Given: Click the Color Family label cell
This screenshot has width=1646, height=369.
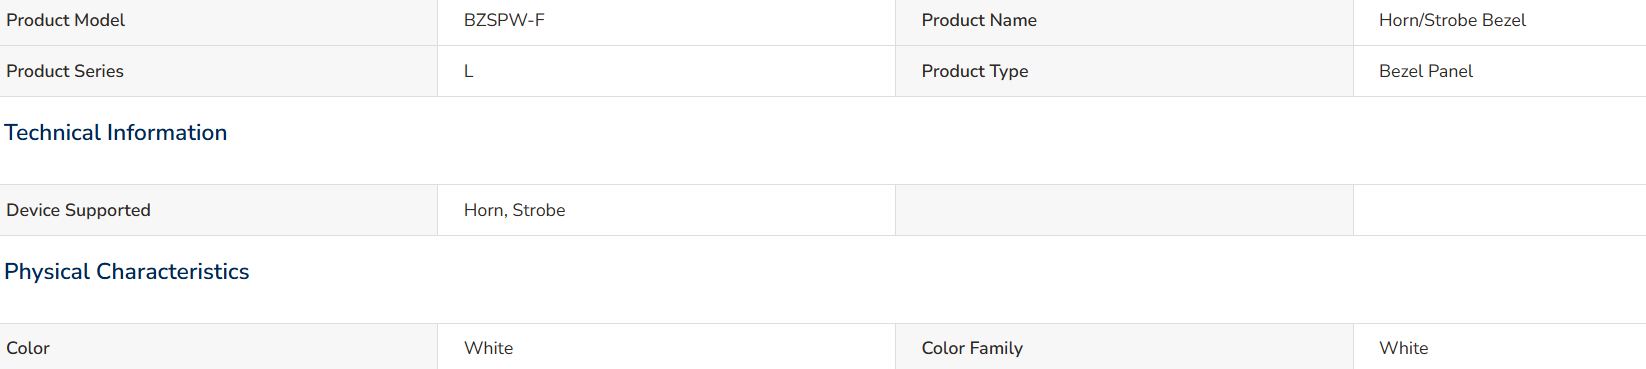Looking at the screenshot, I should (1124, 347).
